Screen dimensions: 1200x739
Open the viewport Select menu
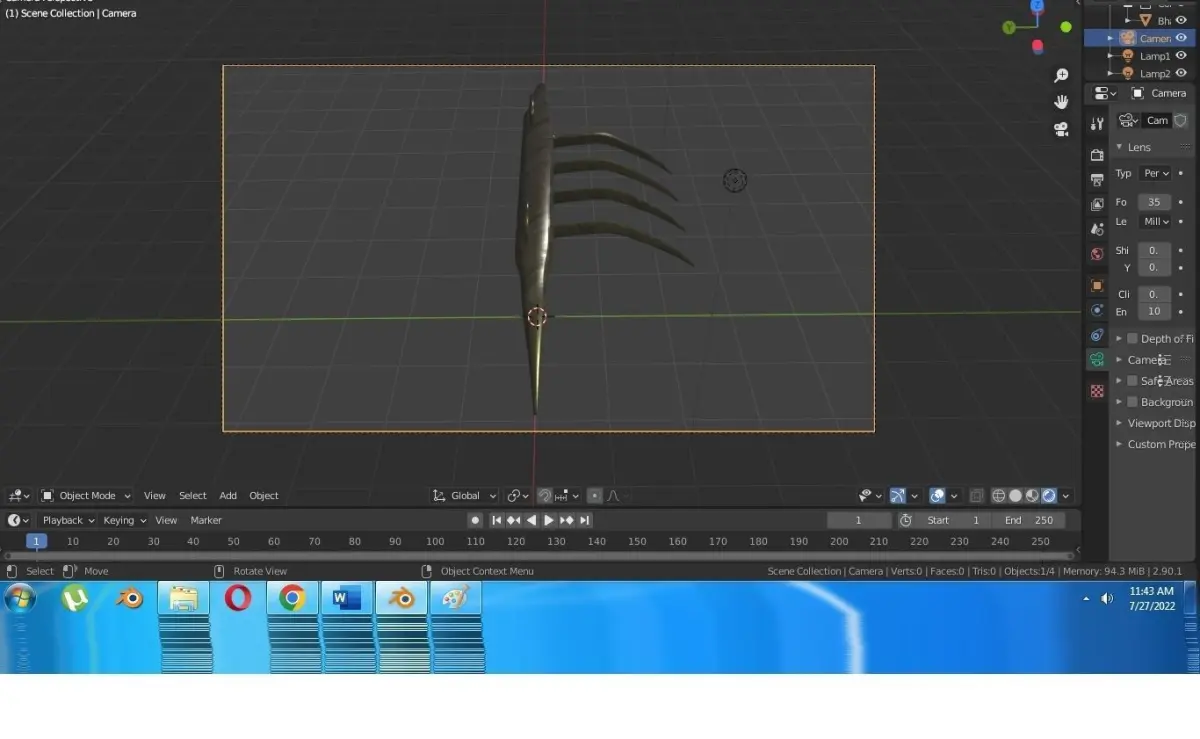[x=193, y=496]
